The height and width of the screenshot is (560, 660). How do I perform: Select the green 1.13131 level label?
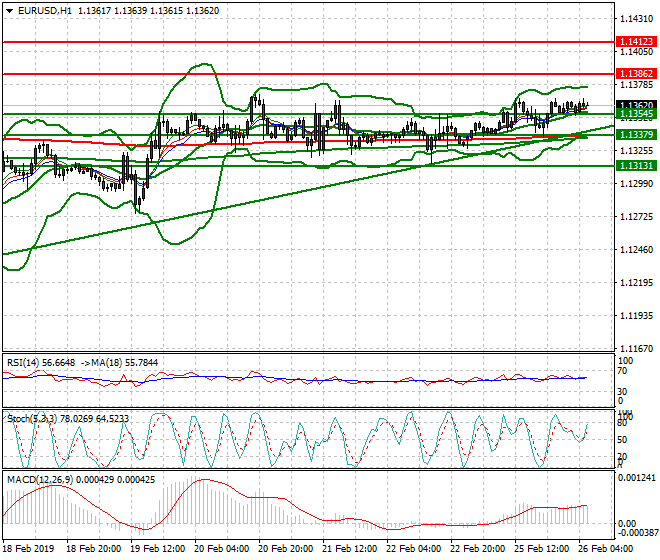click(636, 166)
